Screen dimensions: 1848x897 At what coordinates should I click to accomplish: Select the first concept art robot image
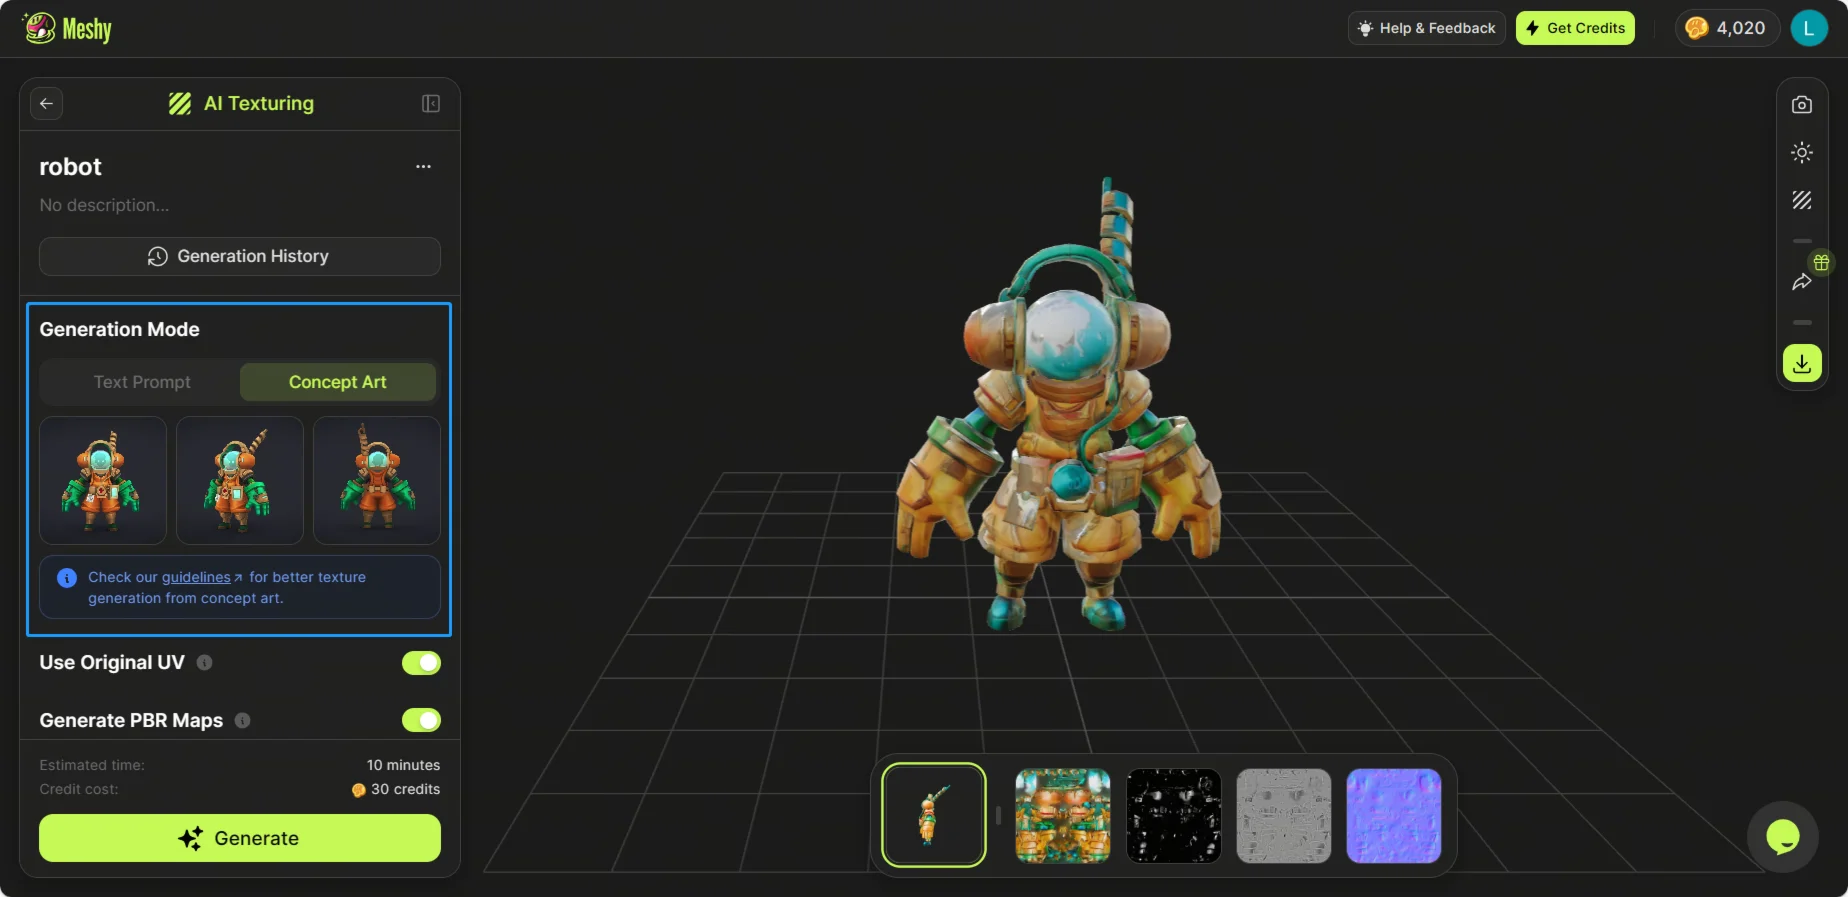(103, 480)
